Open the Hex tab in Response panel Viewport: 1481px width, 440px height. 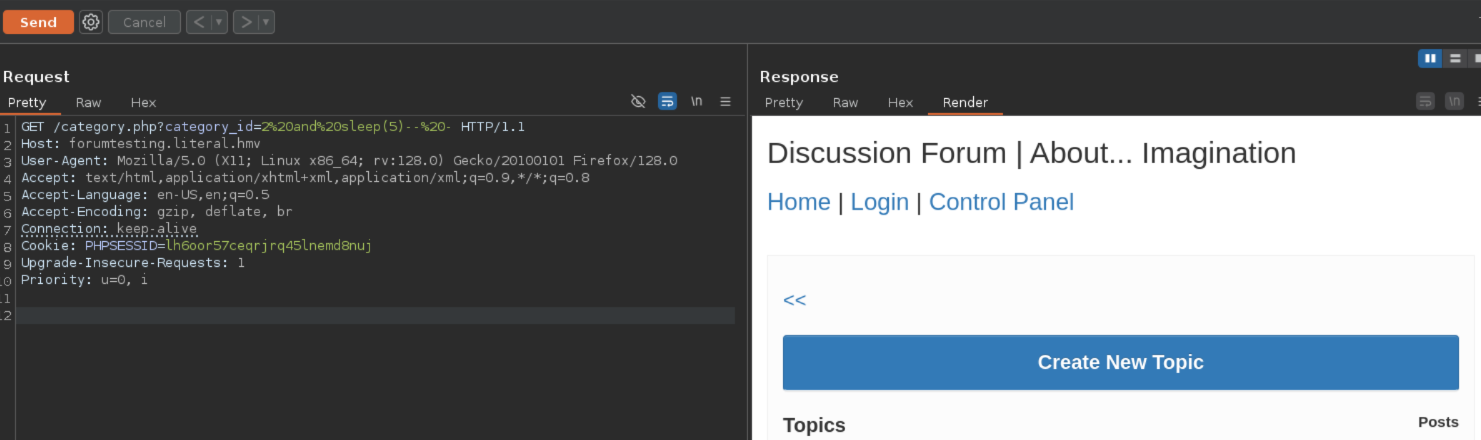click(x=900, y=102)
